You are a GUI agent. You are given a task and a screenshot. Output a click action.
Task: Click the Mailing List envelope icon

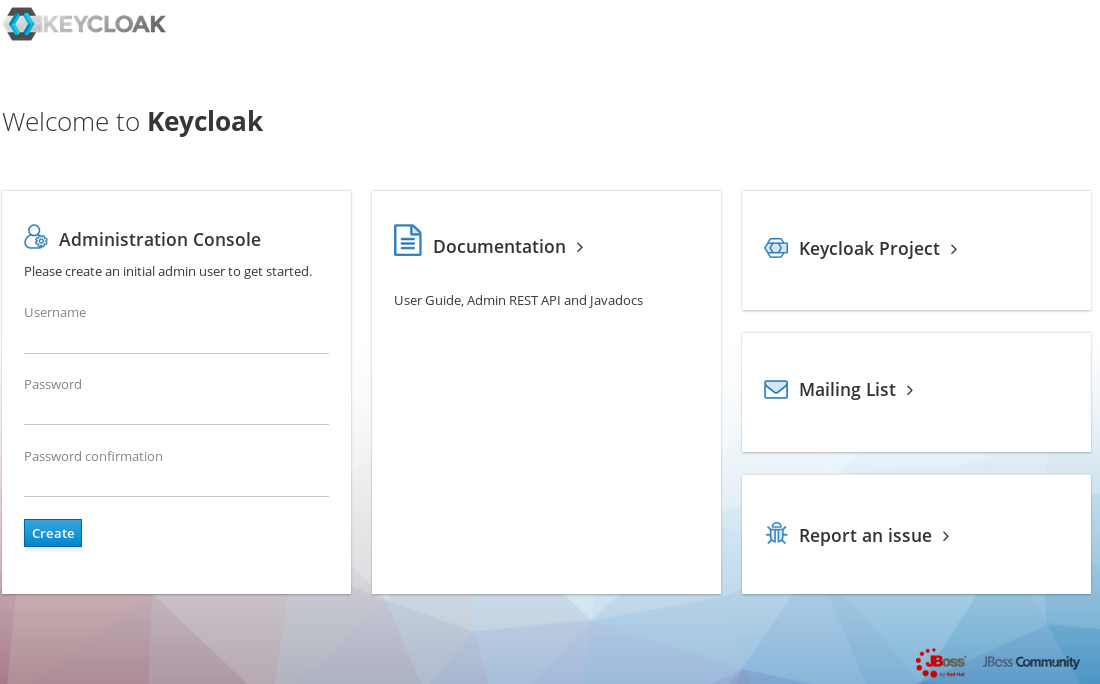pos(776,389)
